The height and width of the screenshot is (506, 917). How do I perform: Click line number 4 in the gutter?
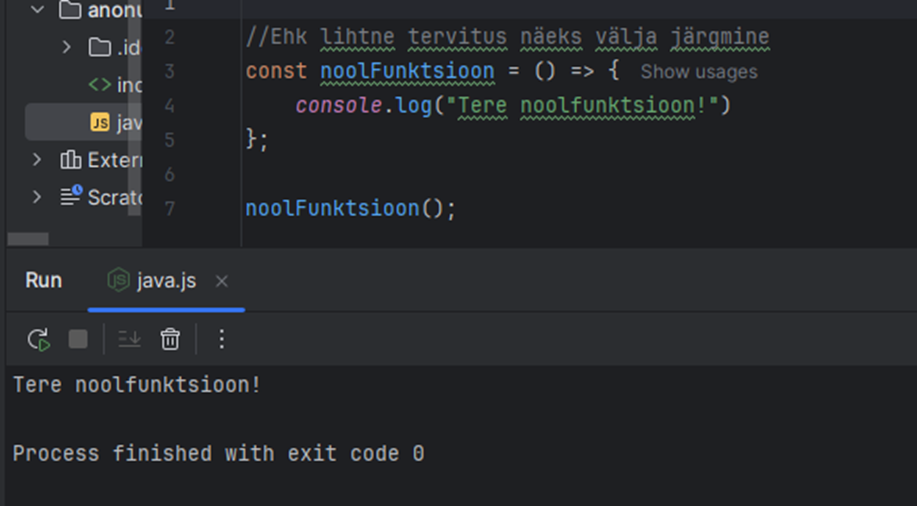168,105
